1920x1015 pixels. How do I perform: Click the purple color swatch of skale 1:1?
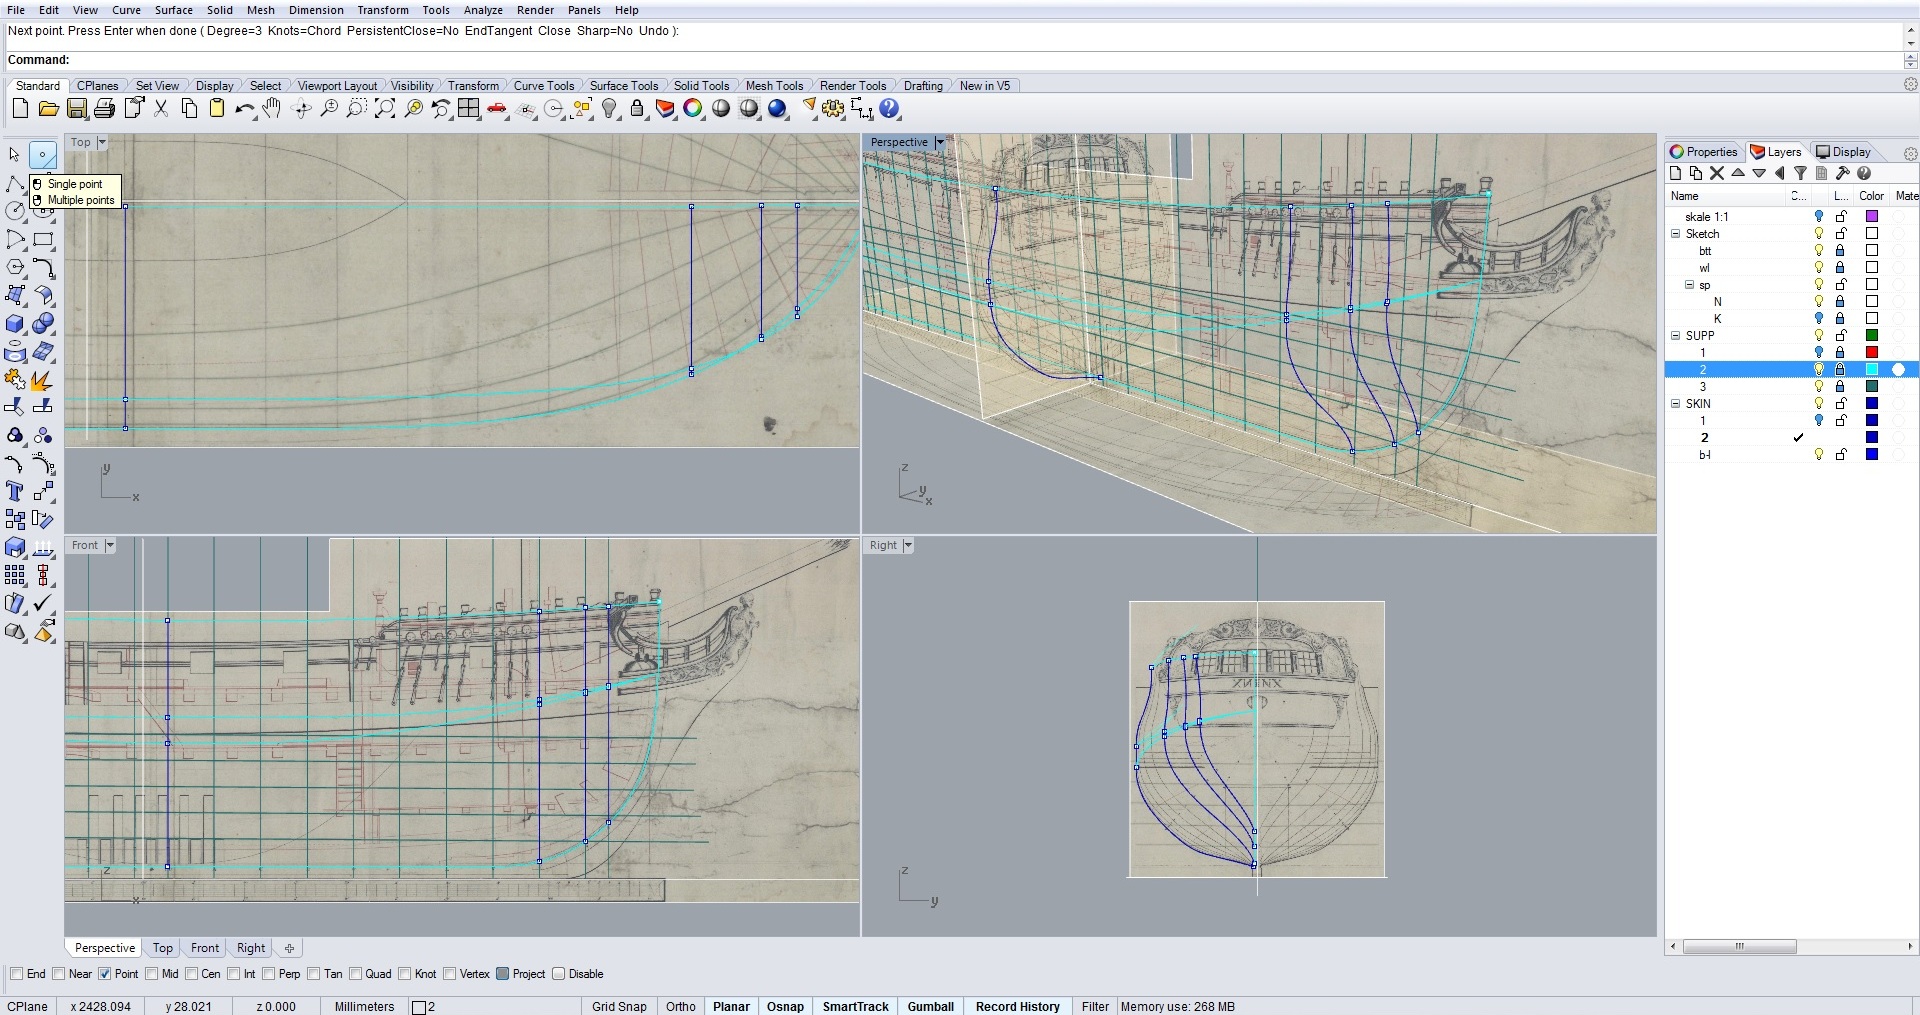coord(1872,217)
